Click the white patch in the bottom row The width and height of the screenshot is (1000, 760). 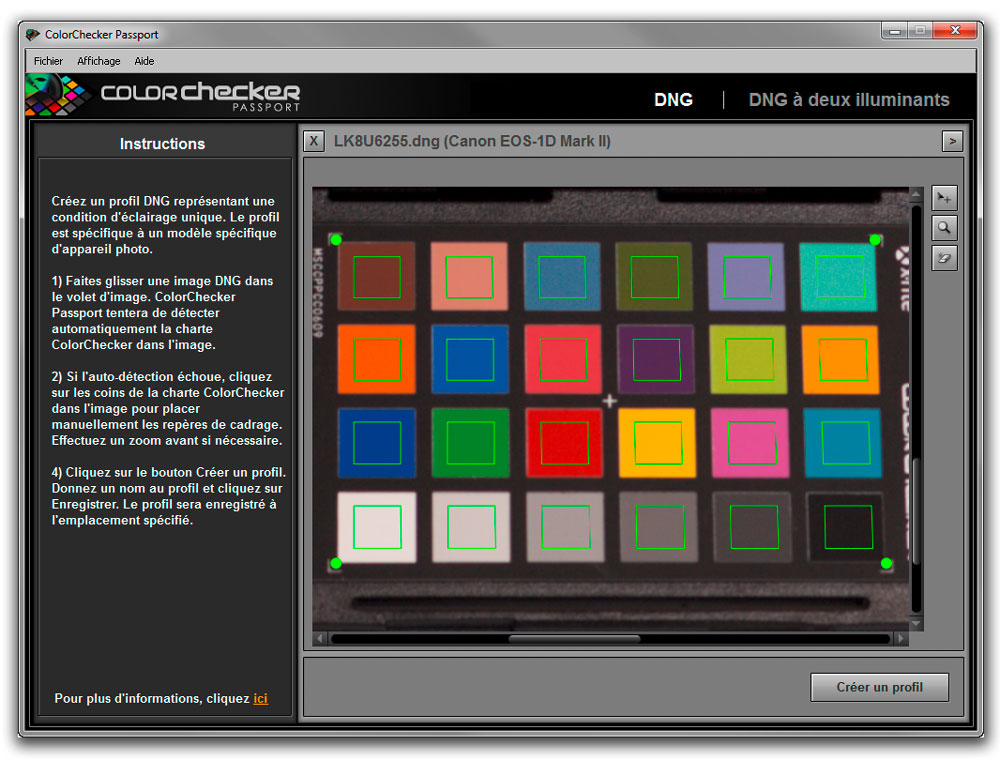pos(376,527)
